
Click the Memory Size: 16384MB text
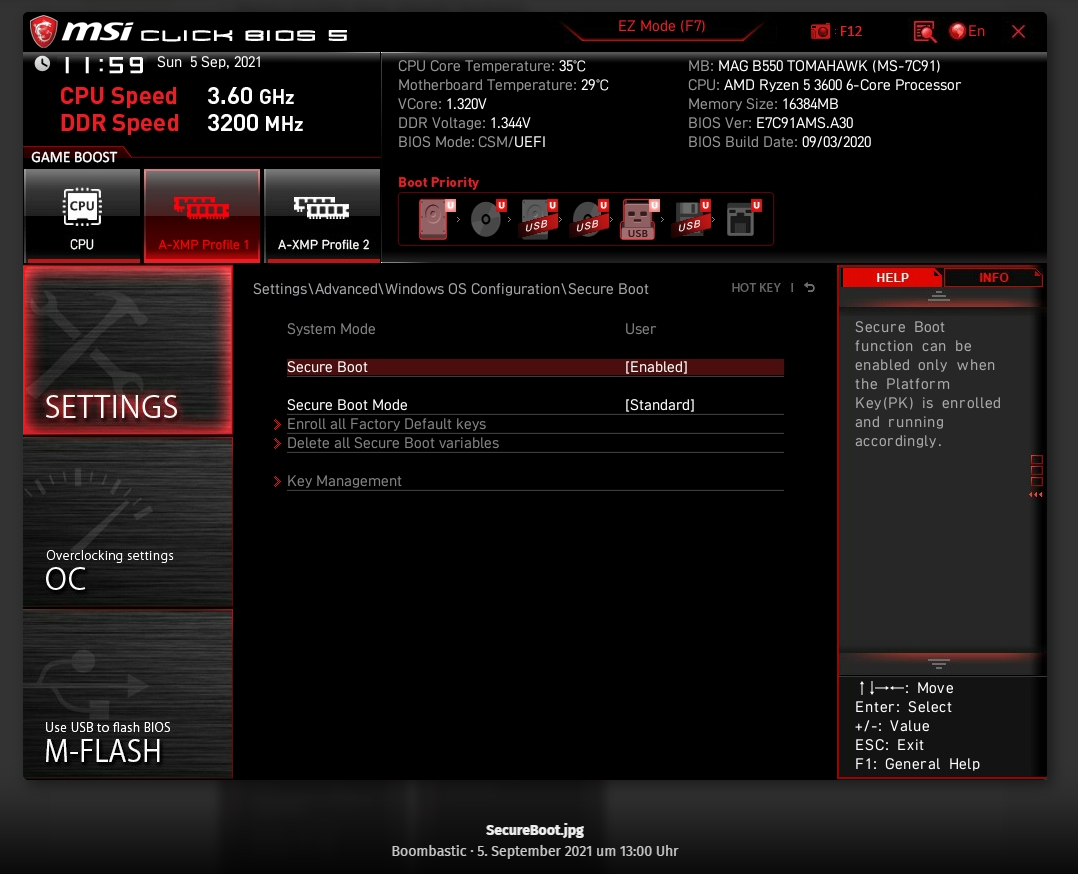pyautogui.click(x=763, y=105)
